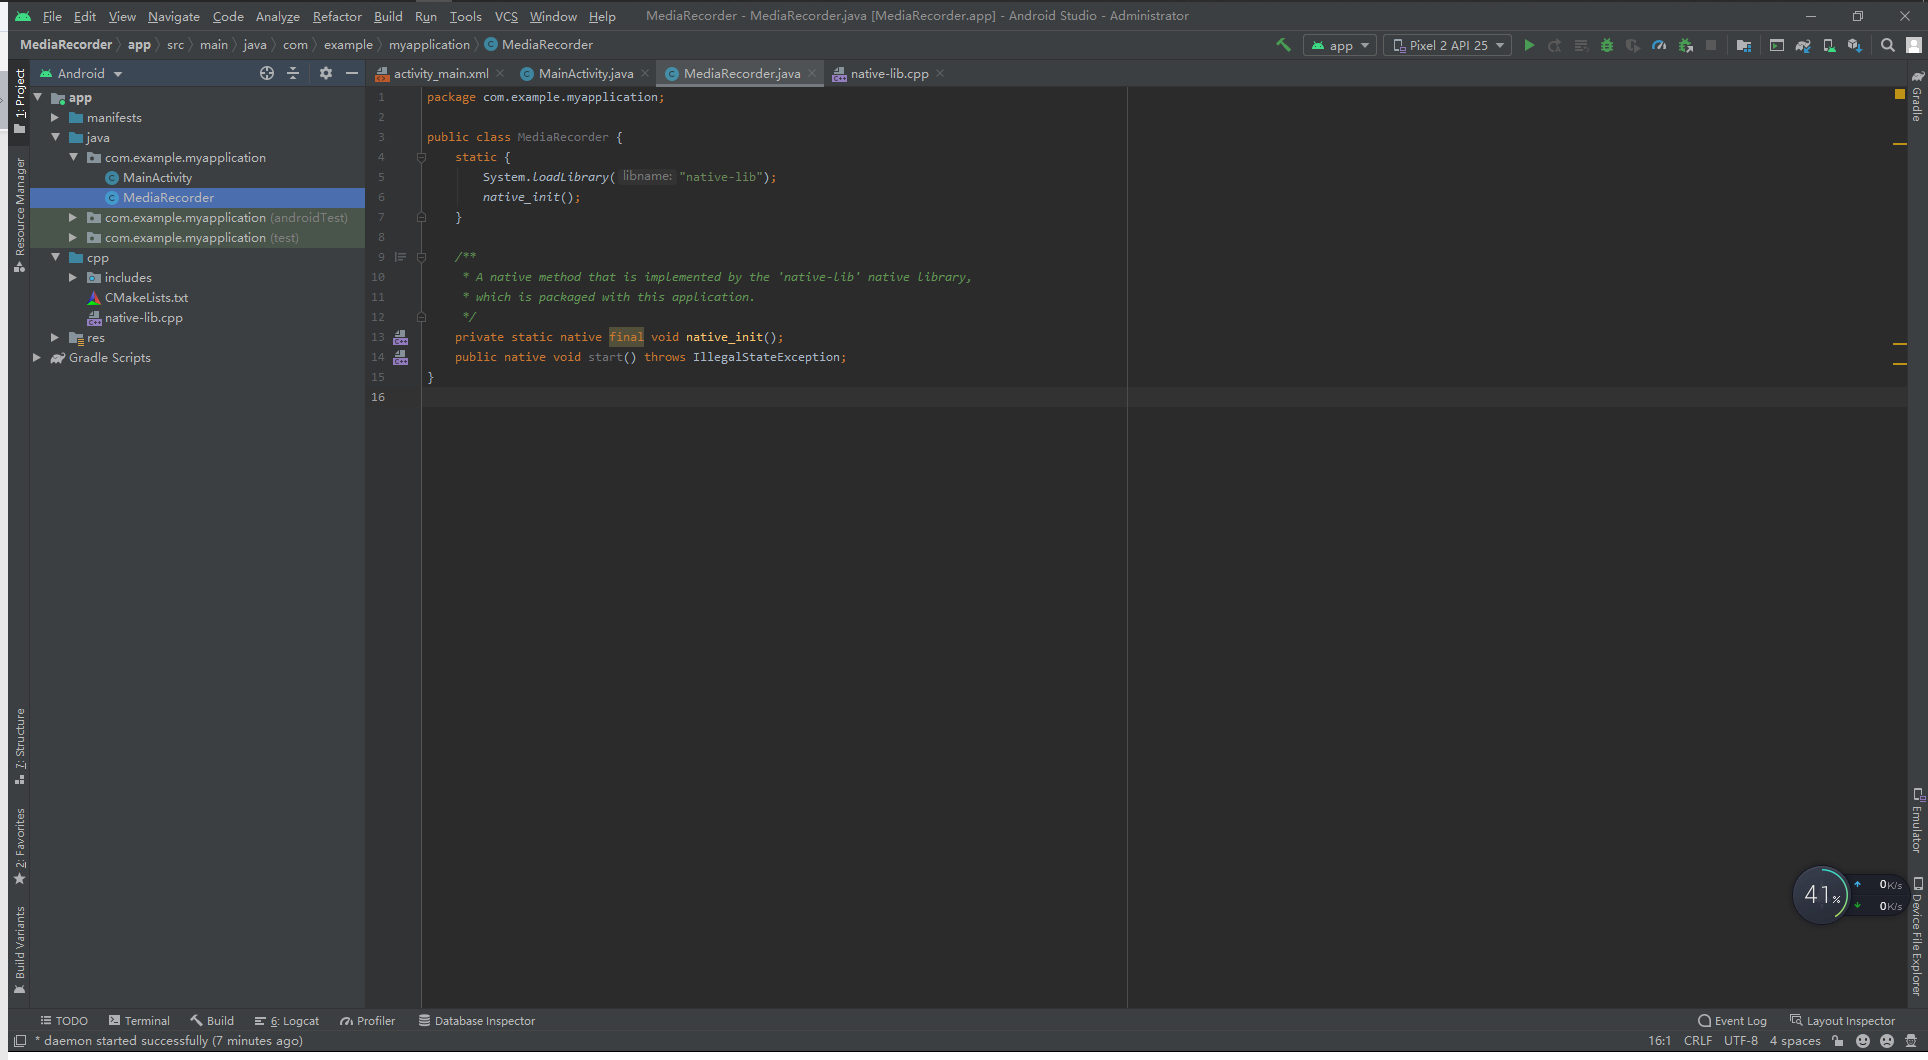Screen dimensions: 1928x1060
Task: Run the app with green play button
Action: click(1529, 45)
